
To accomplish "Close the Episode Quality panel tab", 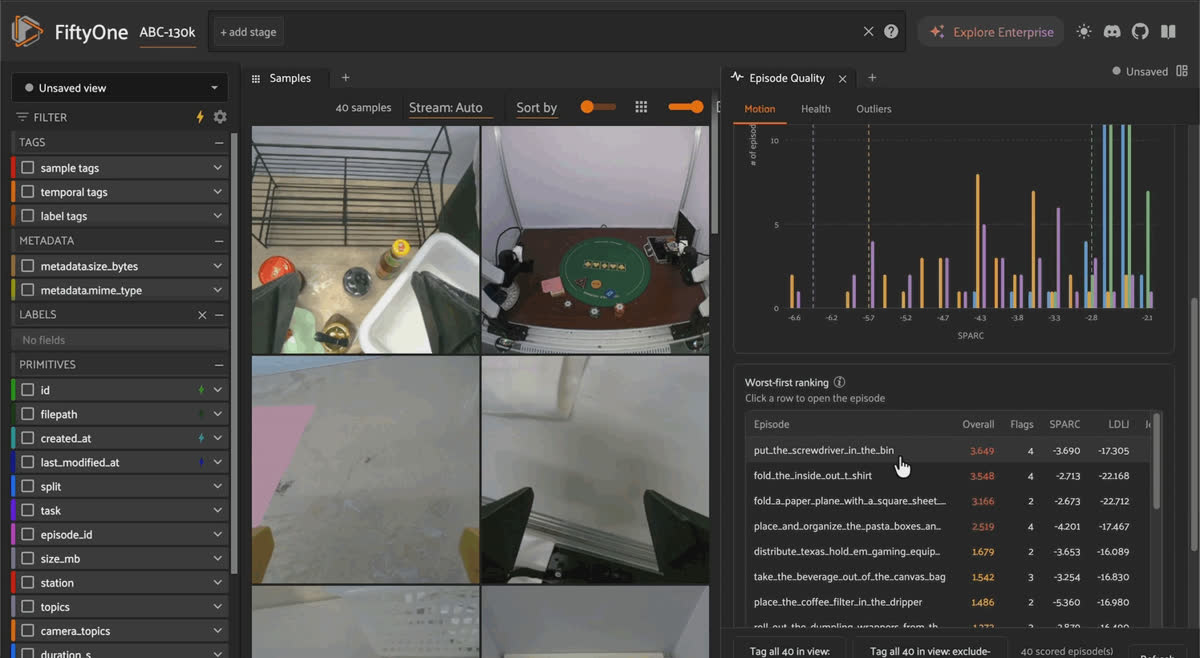I will coord(842,78).
